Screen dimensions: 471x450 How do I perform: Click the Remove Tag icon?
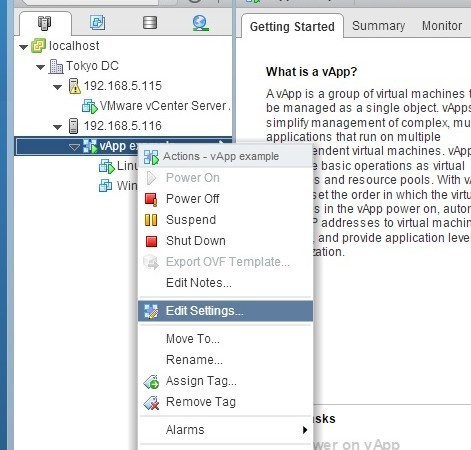coord(151,403)
